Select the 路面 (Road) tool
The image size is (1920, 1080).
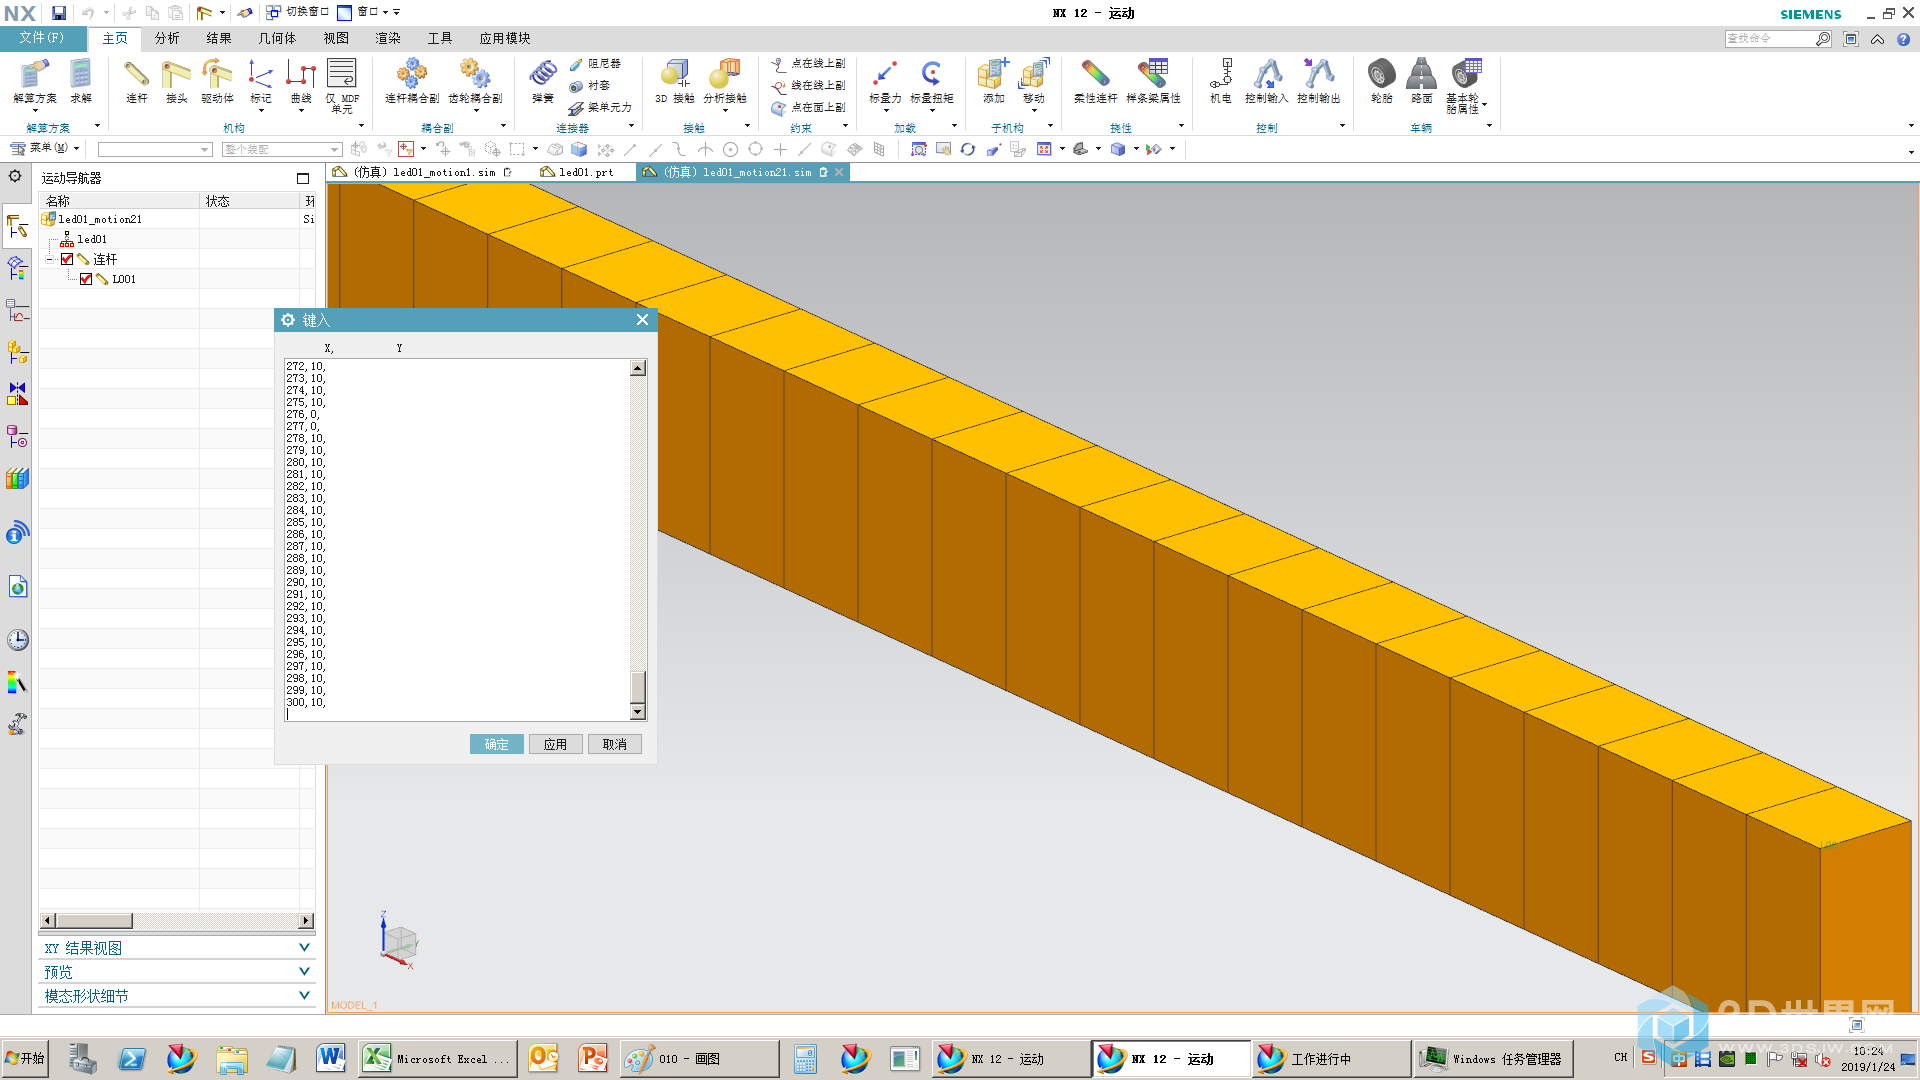click(1422, 80)
